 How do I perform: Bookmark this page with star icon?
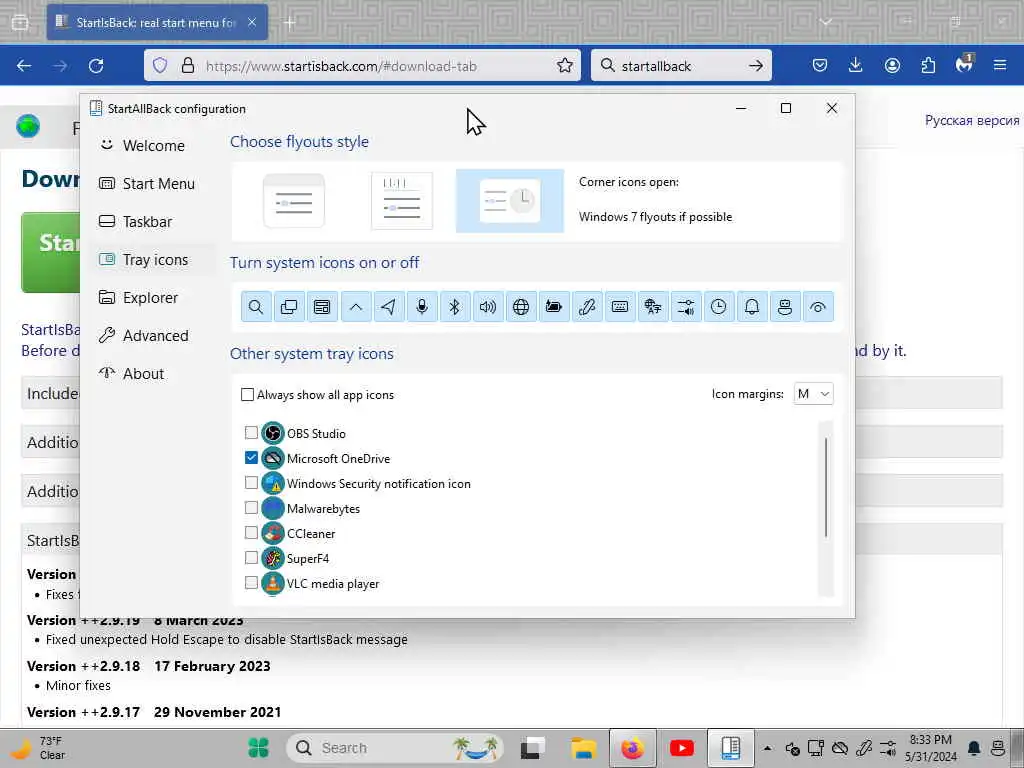click(565, 65)
